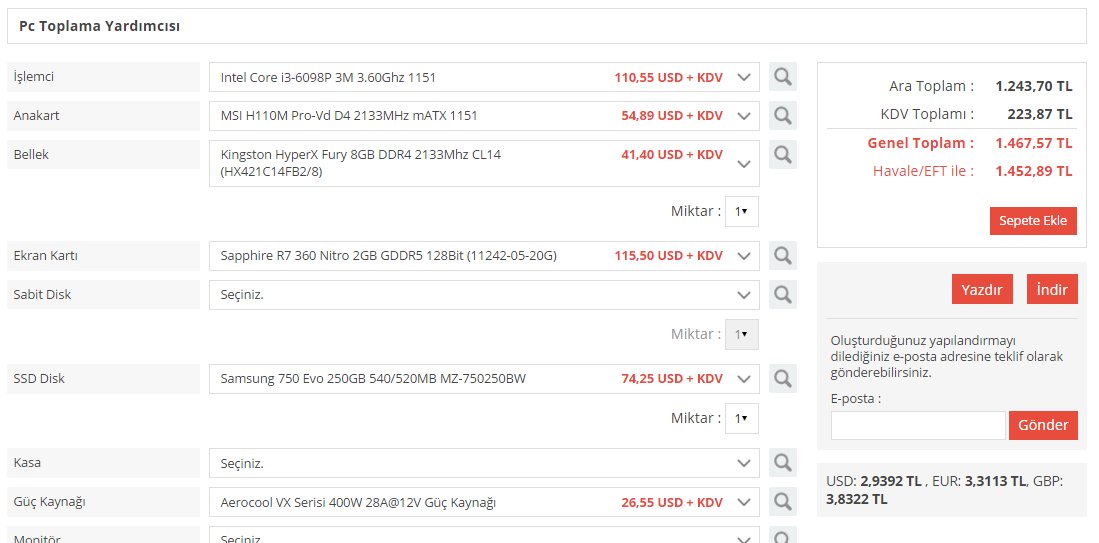The image size is (1099, 543).
Task: Click Ara Toplam value 1.243,70 TL
Action: (x=1034, y=86)
